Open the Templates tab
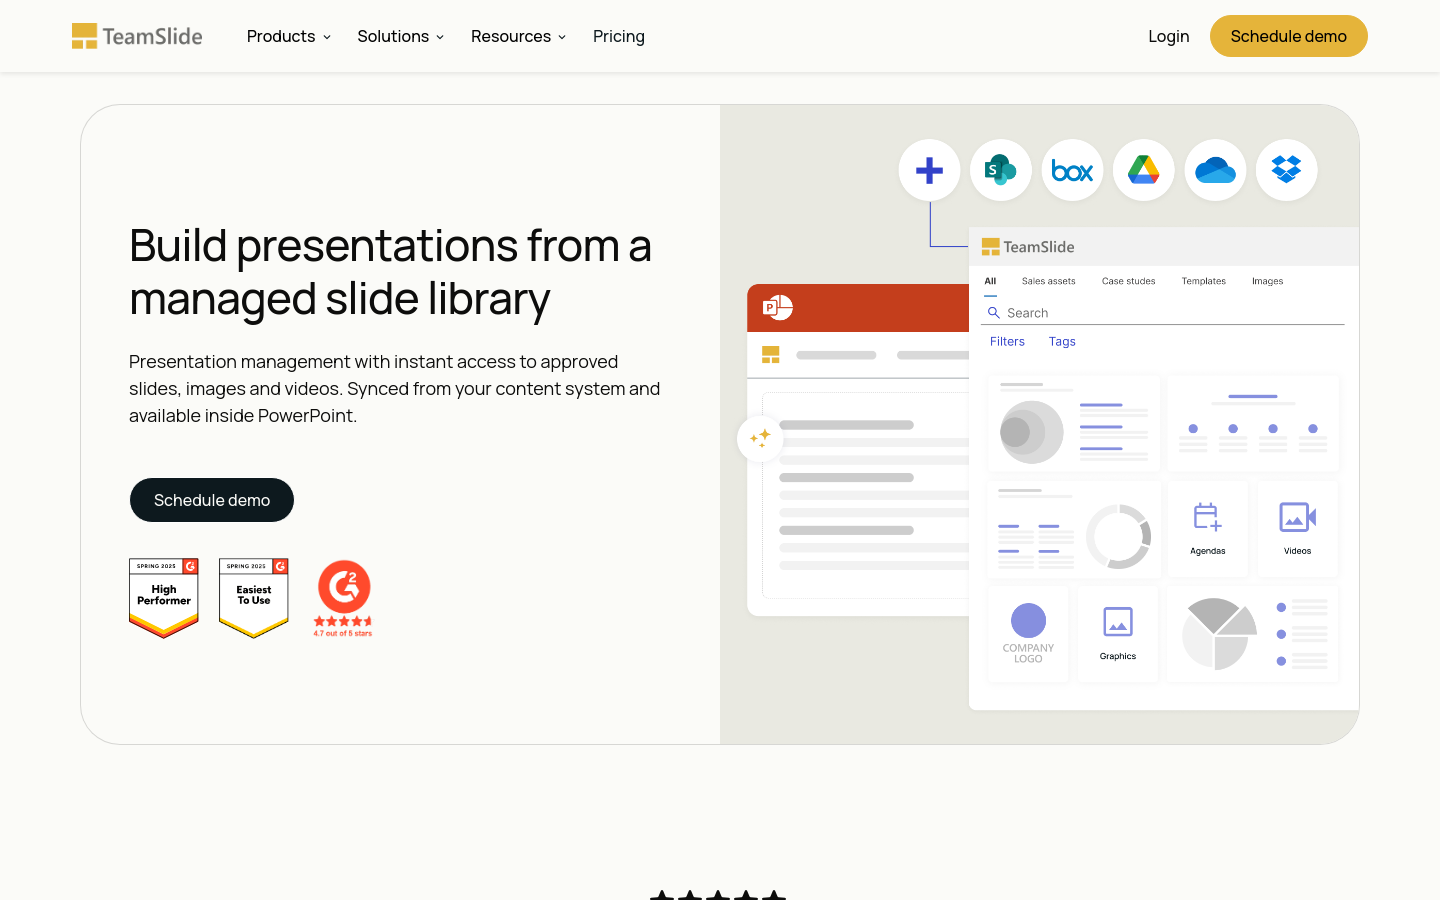Screen dimensions: 1440x900 pyautogui.click(x=1203, y=282)
